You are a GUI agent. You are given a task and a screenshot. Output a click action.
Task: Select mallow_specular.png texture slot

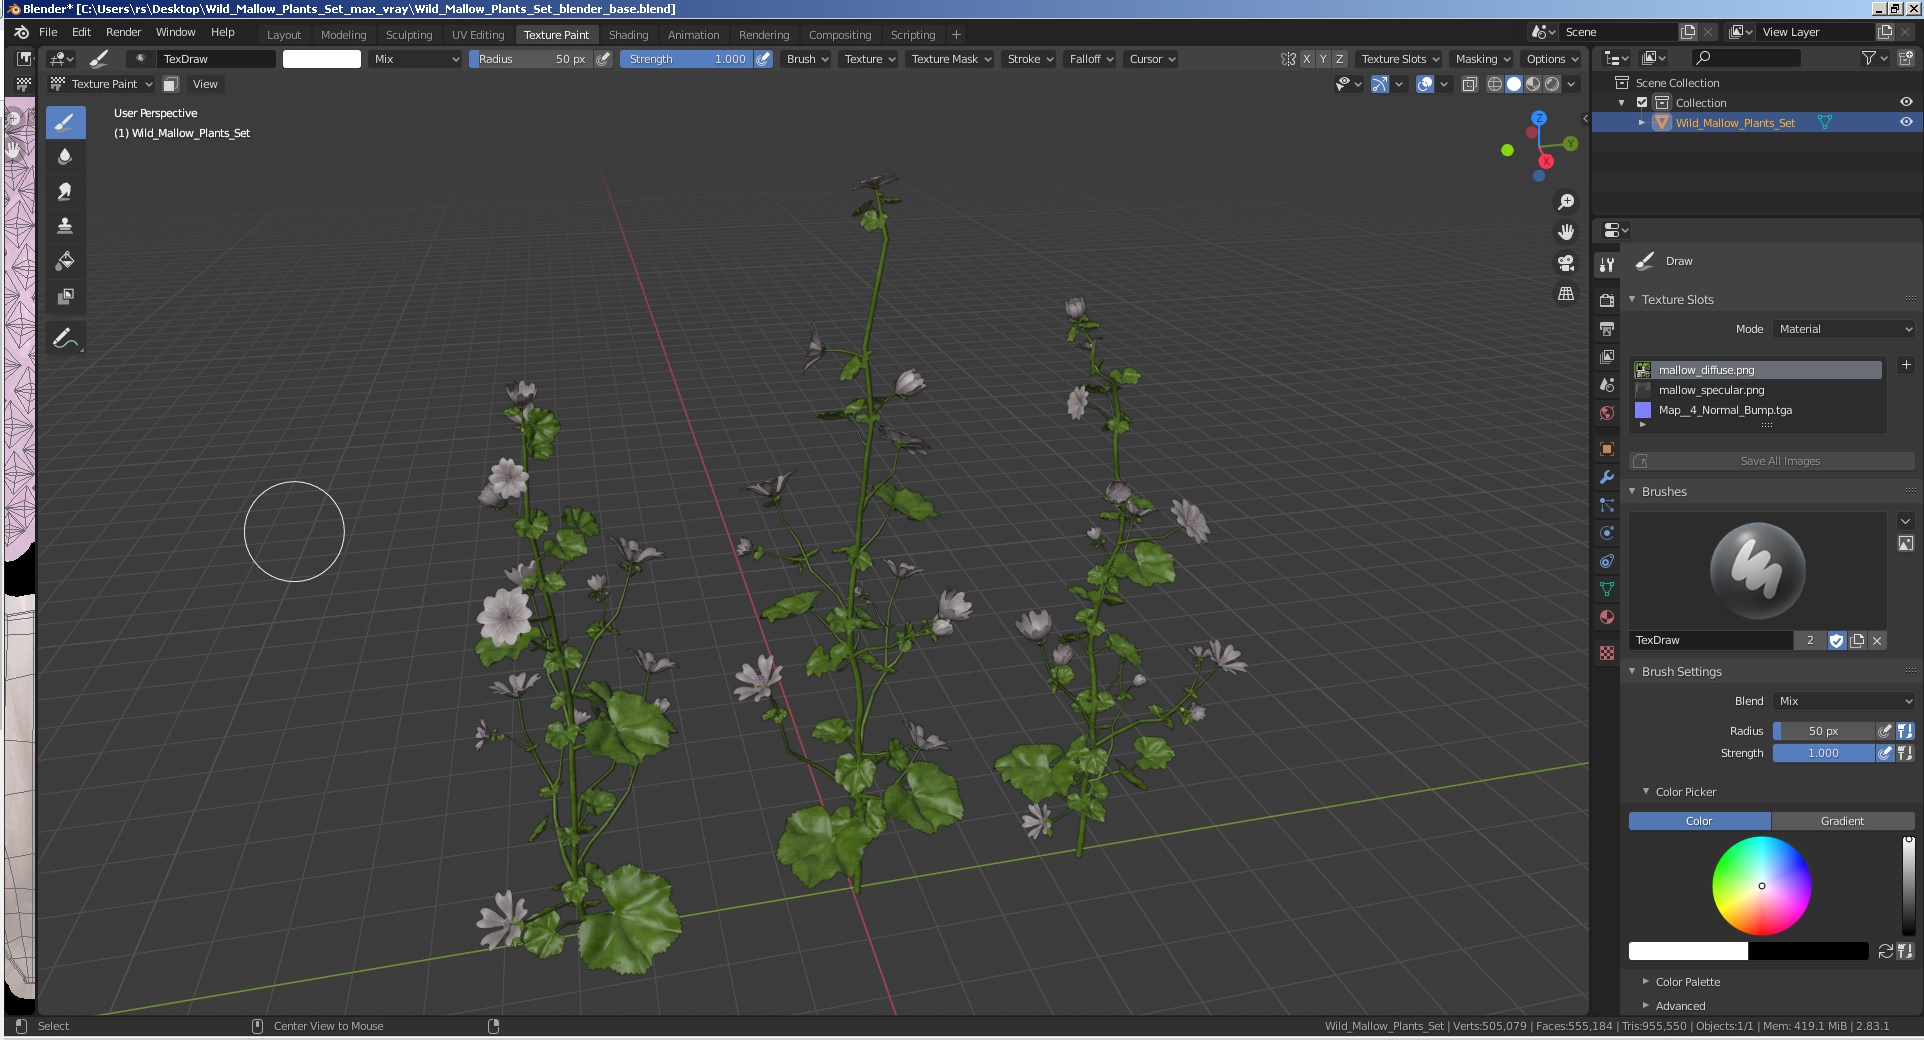pos(1757,390)
